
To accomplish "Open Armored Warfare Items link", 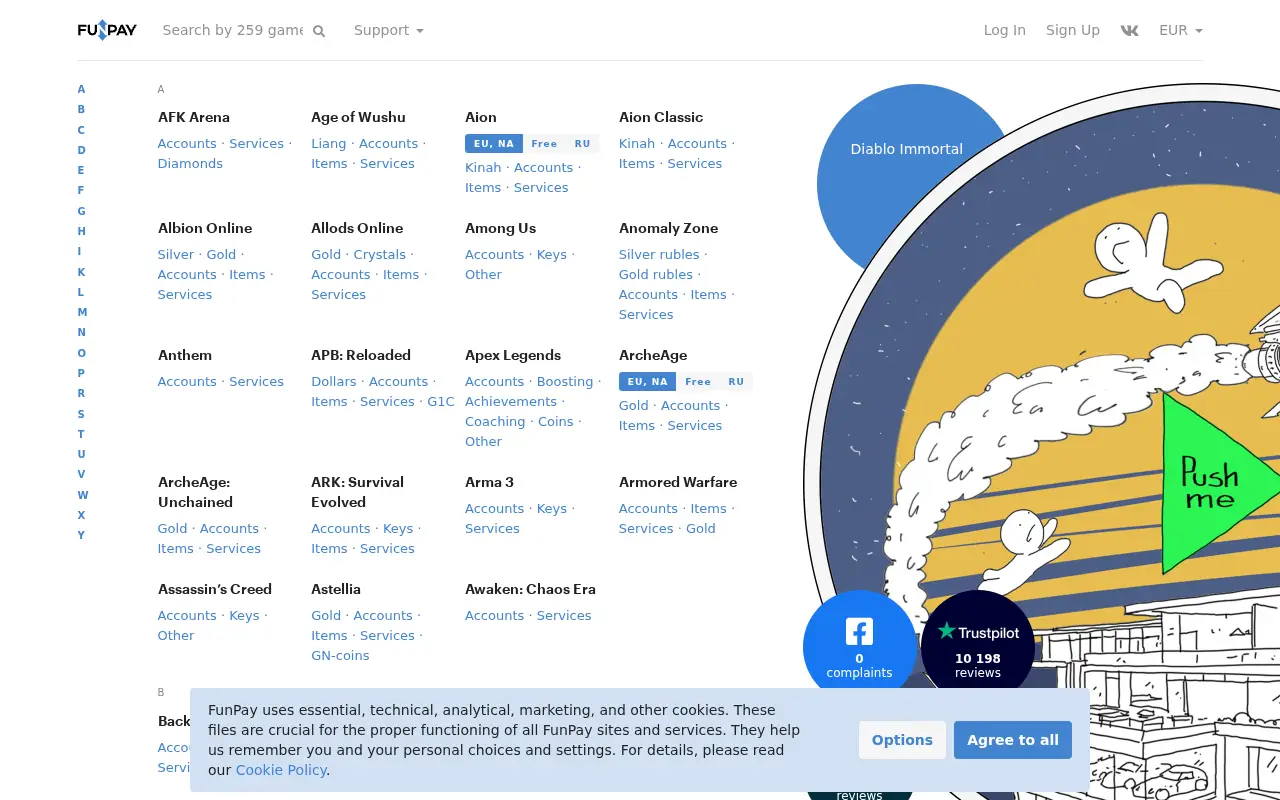I will click(x=709, y=508).
